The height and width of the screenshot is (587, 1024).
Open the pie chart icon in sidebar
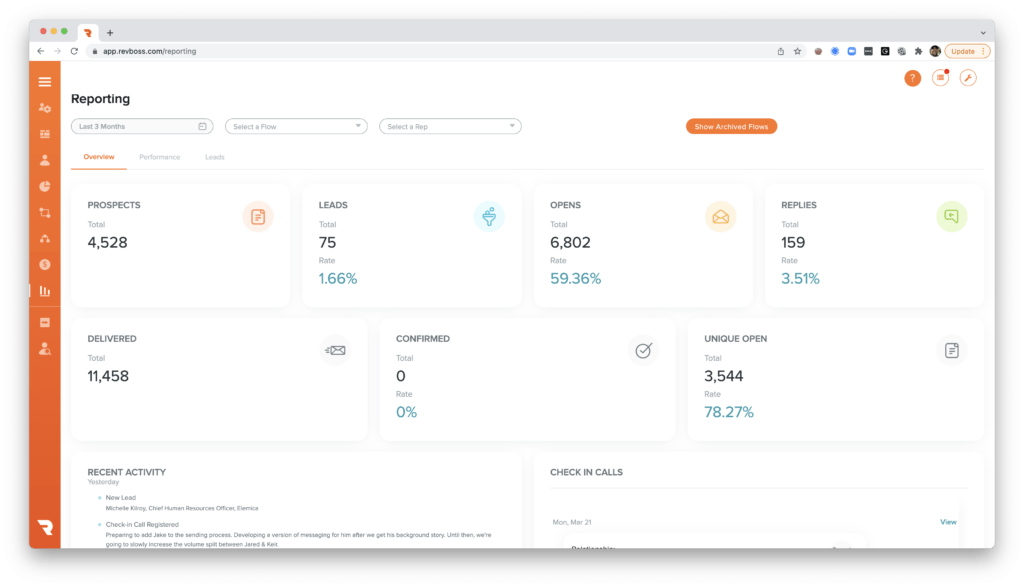point(44,186)
